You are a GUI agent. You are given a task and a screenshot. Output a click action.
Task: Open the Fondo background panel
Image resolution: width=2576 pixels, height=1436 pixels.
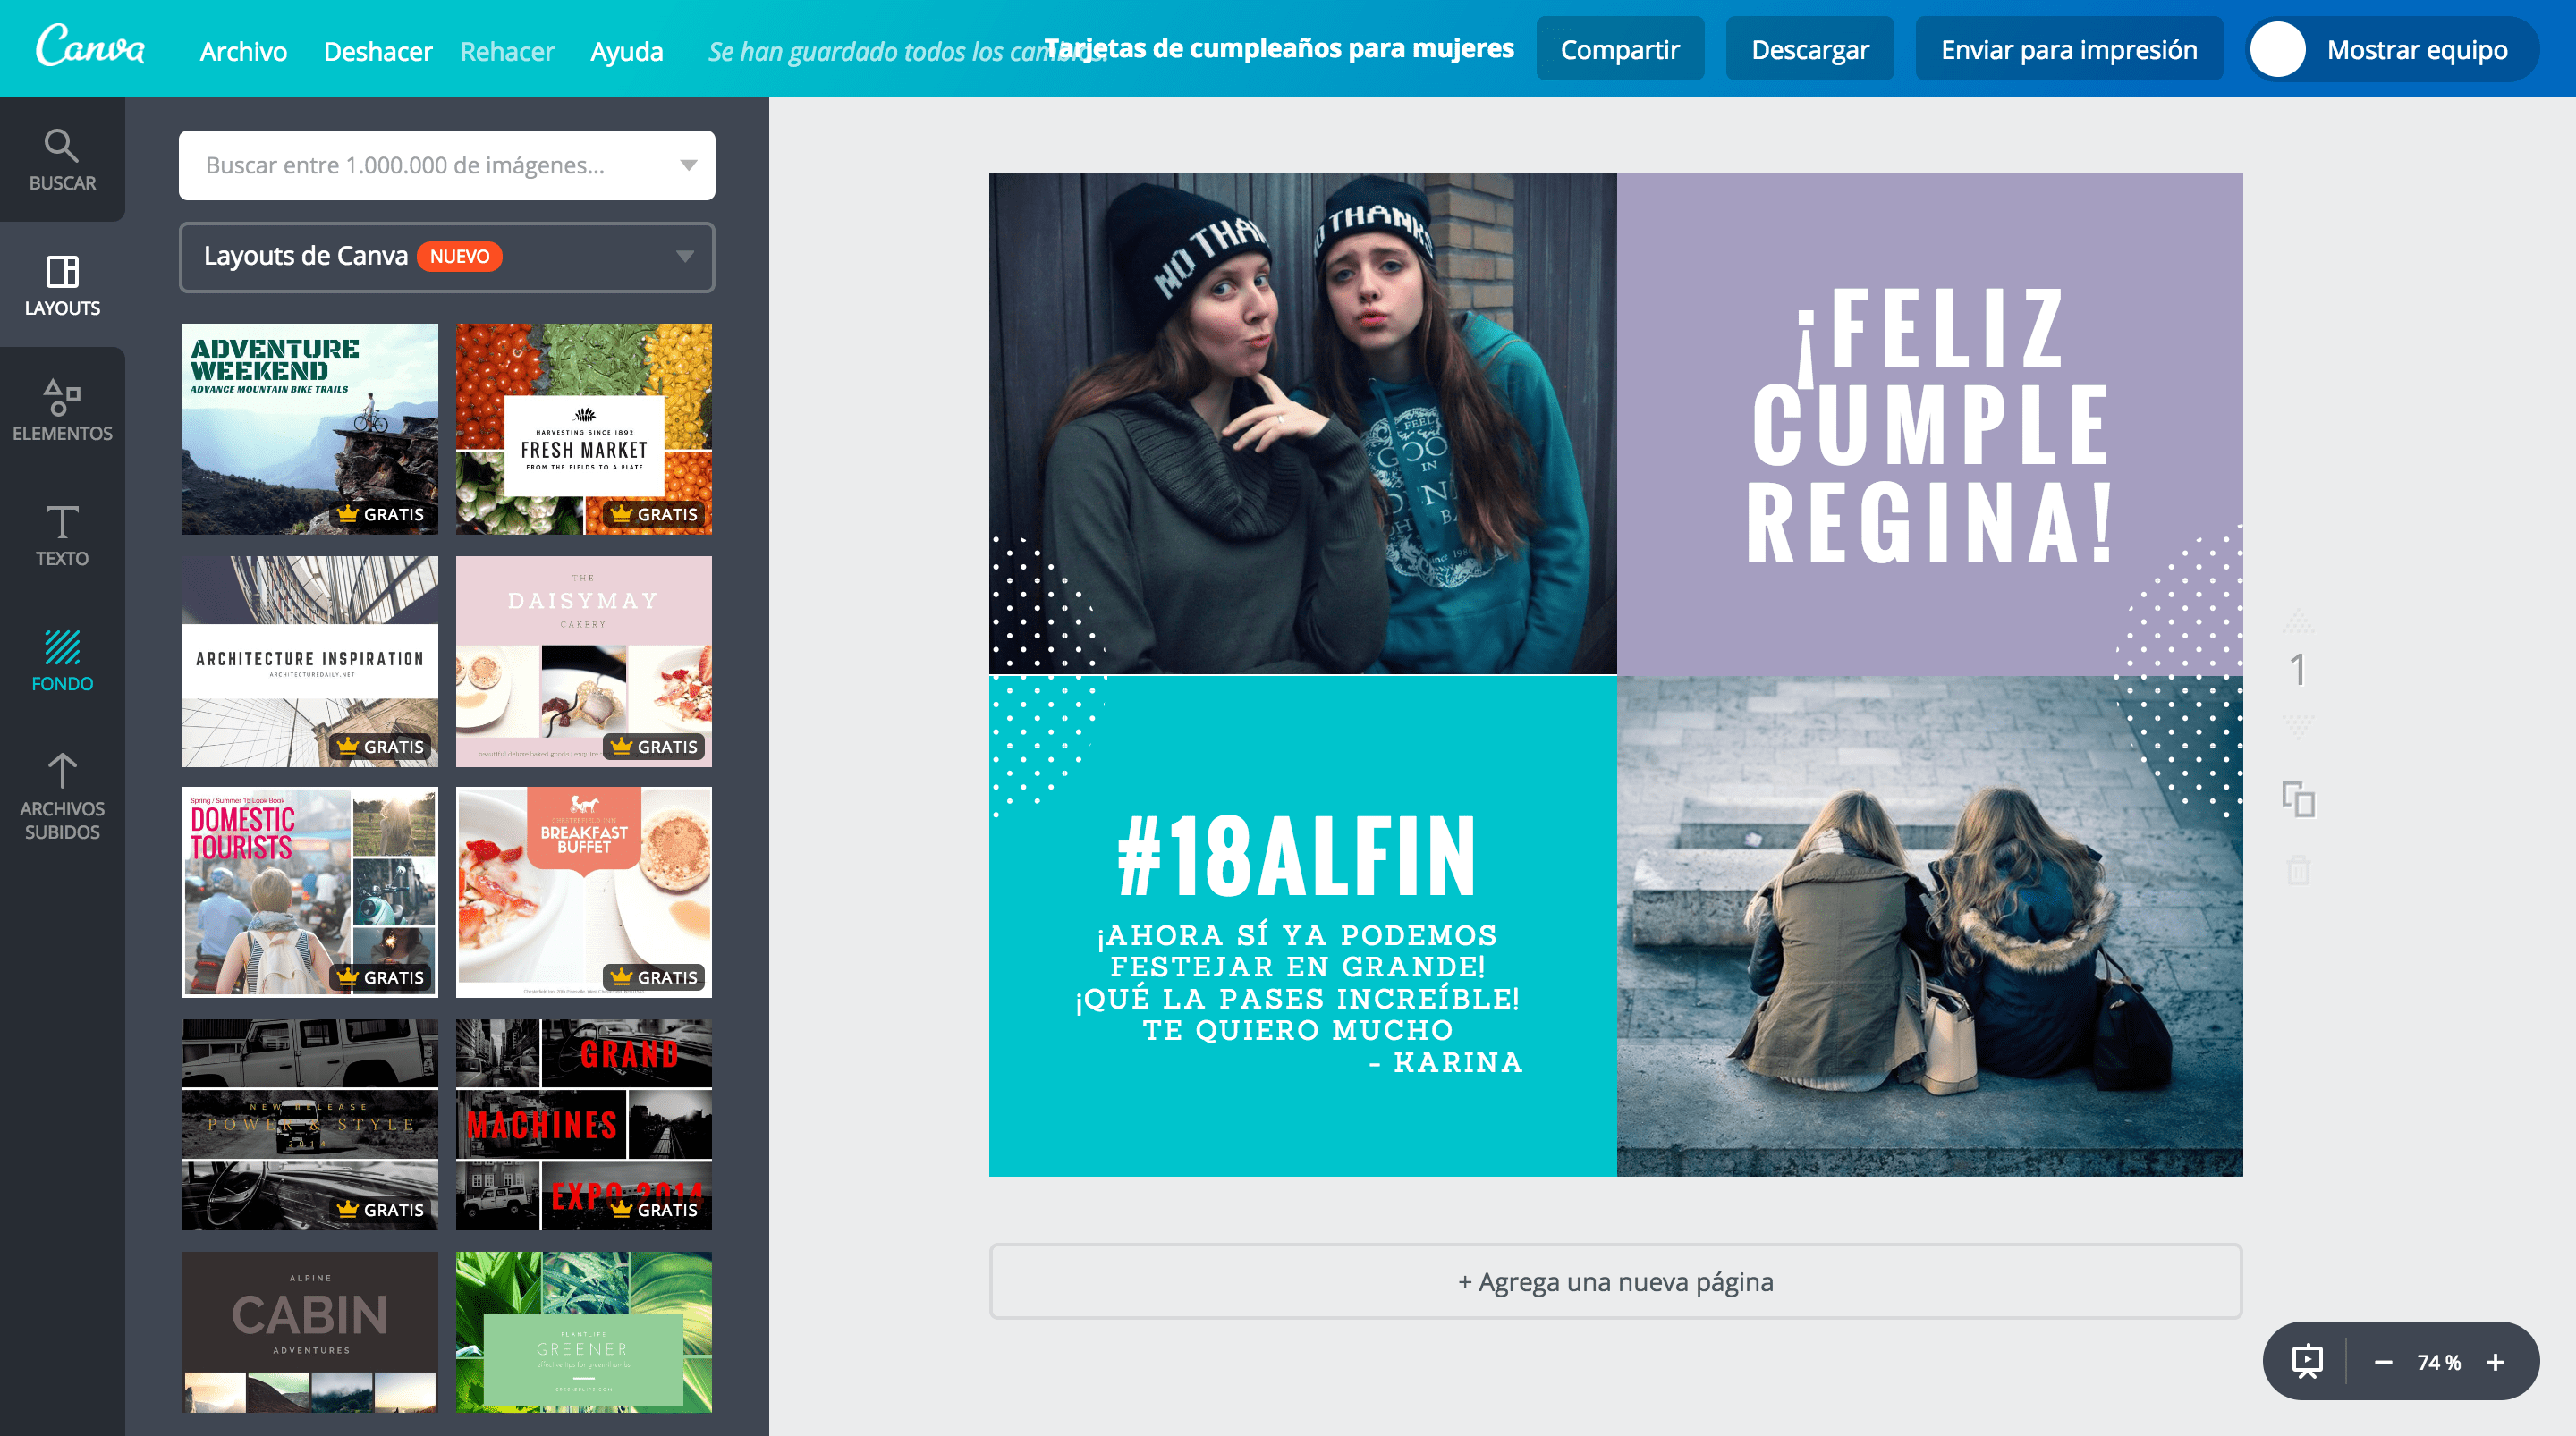point(62,660)
